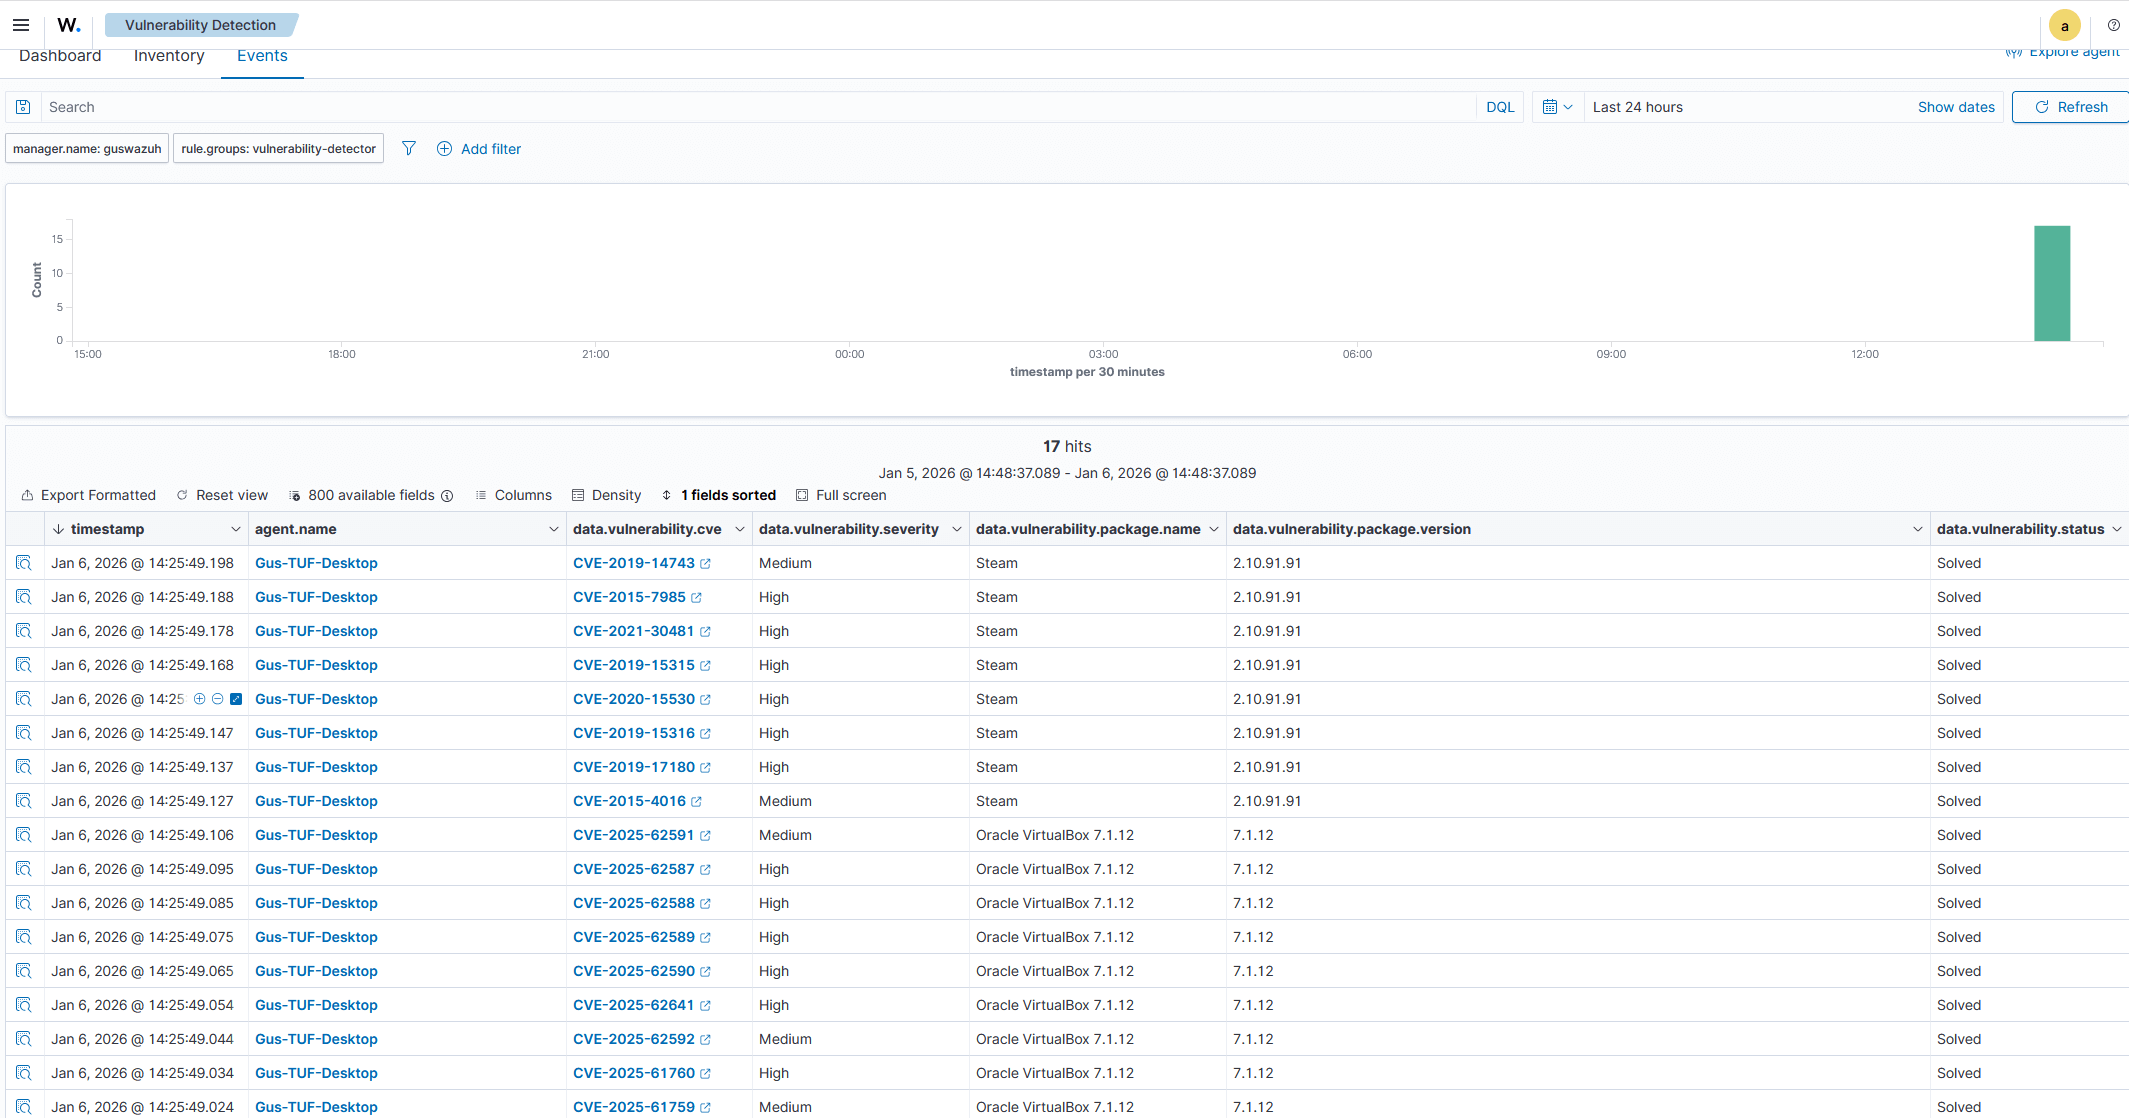Viewport: 2129px width, 1118px height.
Task: Open the Density display options
Action: 606,495
